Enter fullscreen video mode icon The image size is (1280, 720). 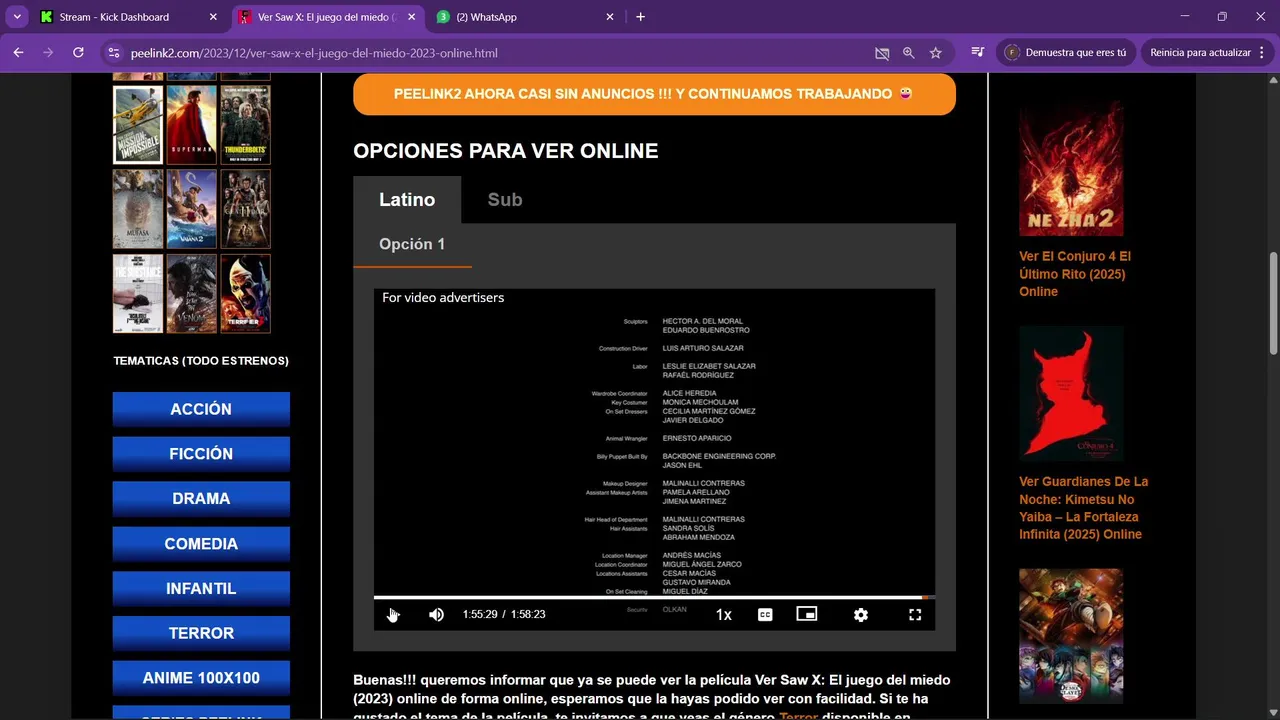pos(915,615)
